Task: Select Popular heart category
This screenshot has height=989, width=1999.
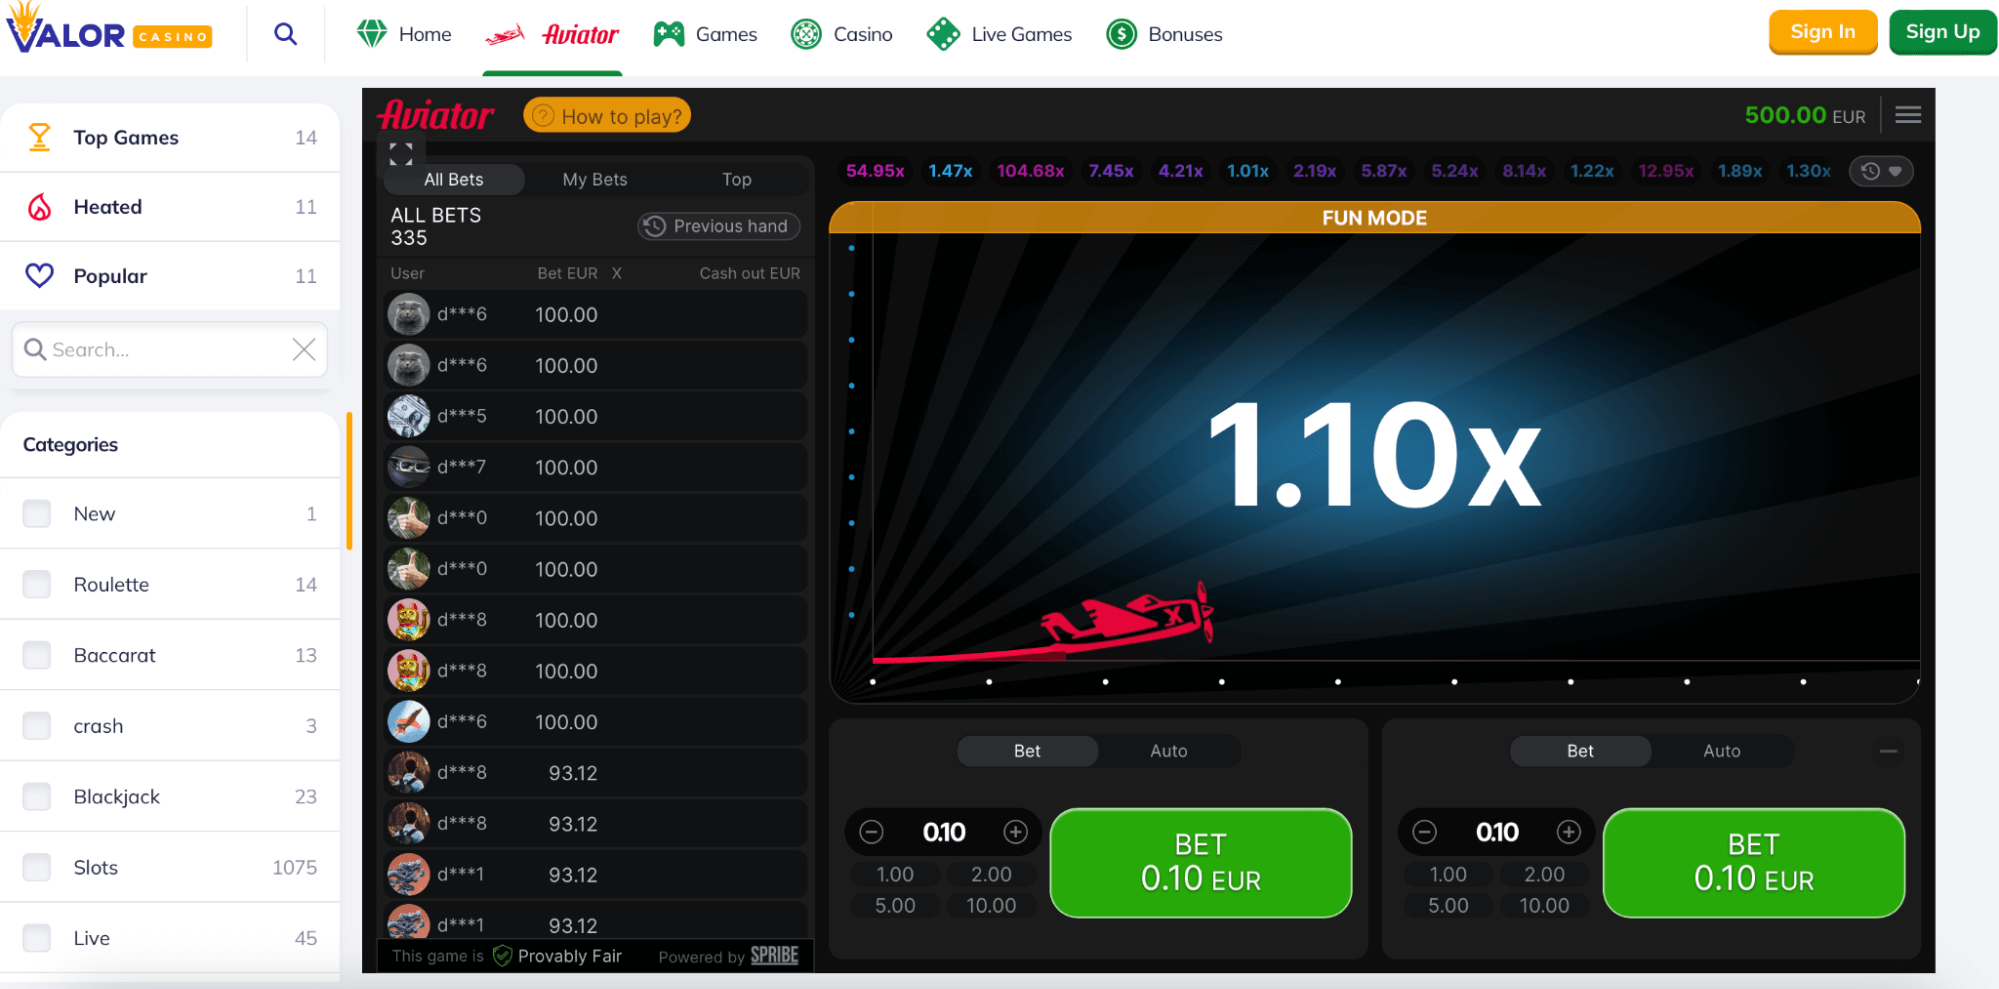Action: pos(170,276)
